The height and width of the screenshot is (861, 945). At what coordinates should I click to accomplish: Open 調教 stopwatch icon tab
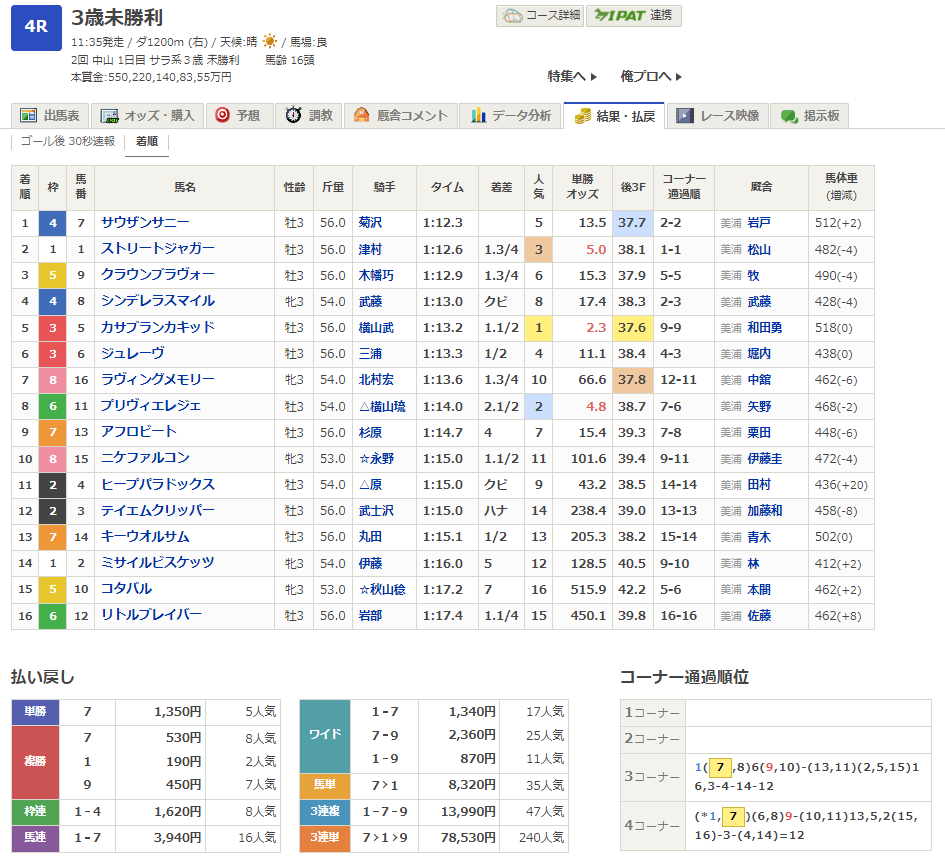tap(309, 115)
